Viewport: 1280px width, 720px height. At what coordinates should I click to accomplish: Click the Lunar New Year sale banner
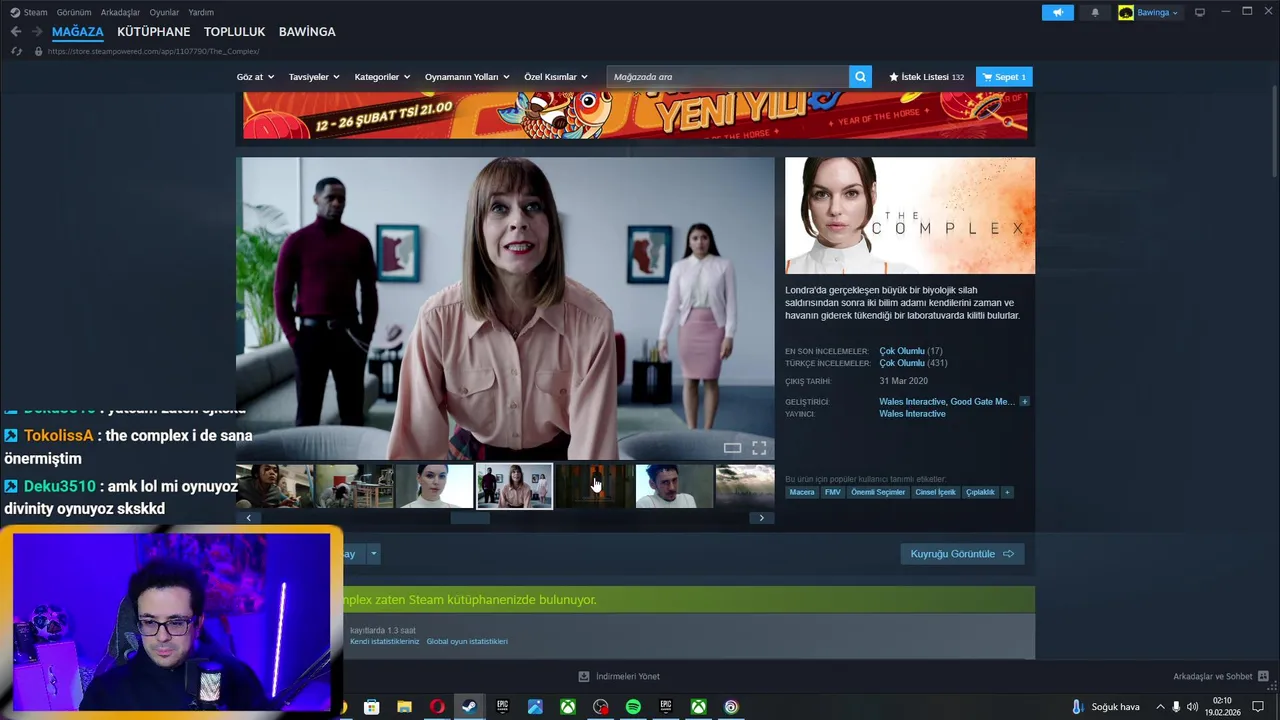(x=635, y=116)
